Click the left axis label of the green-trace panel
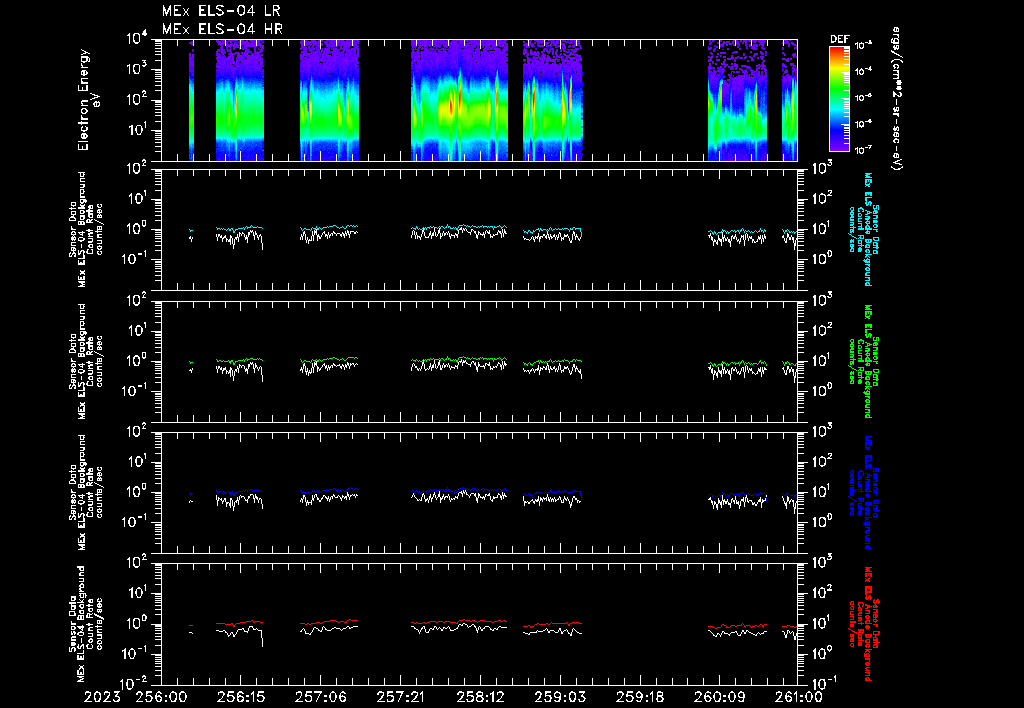 point(86,361)
